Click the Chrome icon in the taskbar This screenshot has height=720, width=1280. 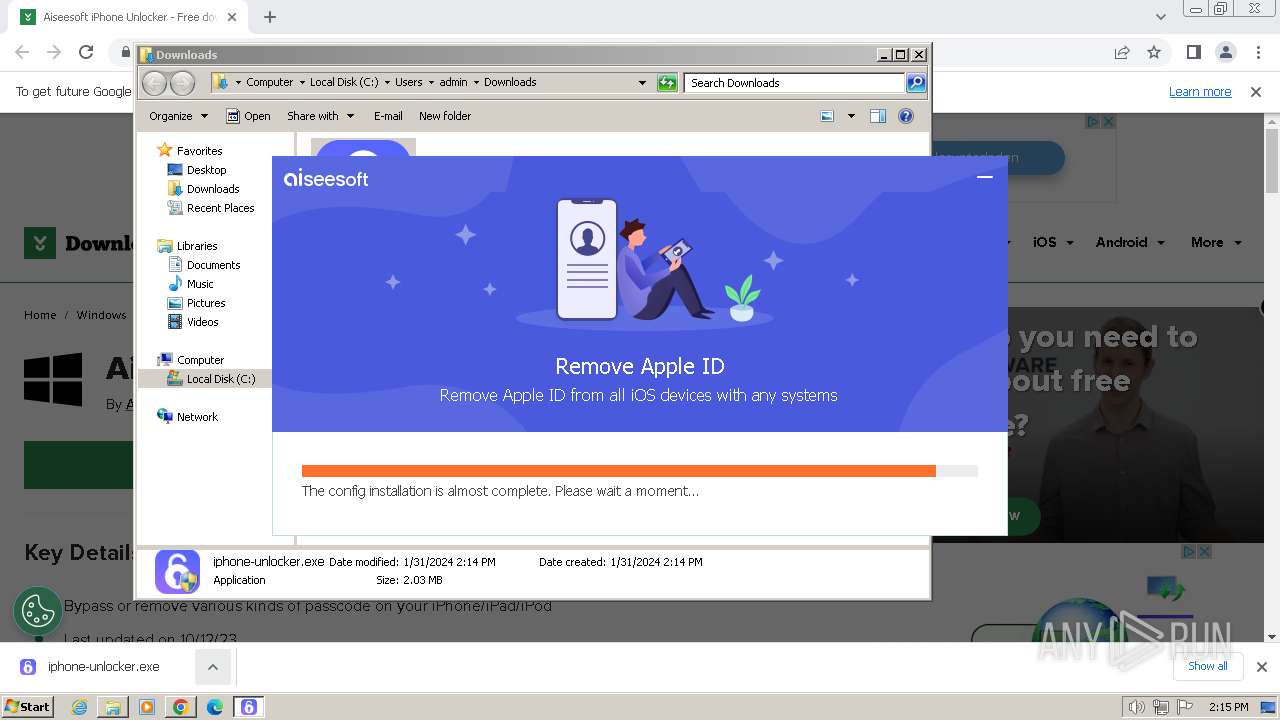tap(181, 707)
